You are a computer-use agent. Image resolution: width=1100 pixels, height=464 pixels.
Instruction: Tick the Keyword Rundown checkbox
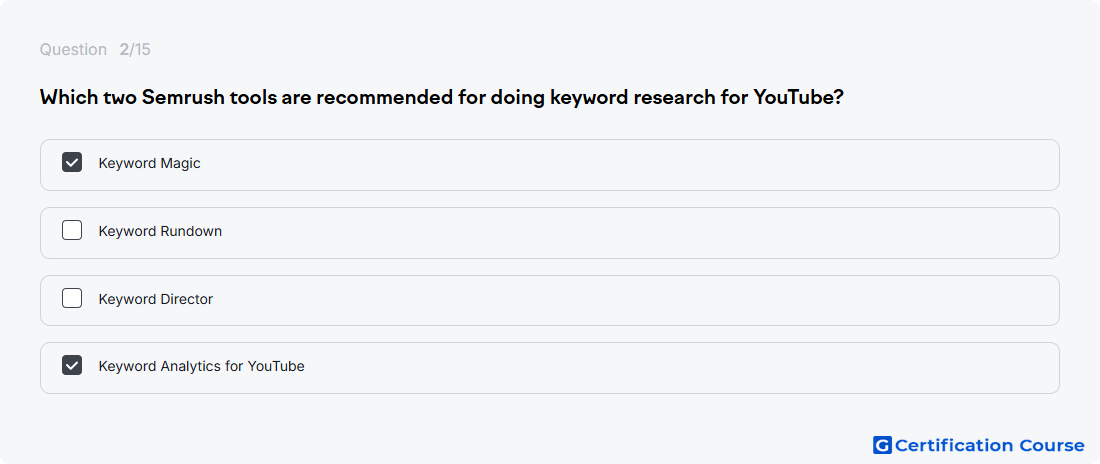point(72,230)
